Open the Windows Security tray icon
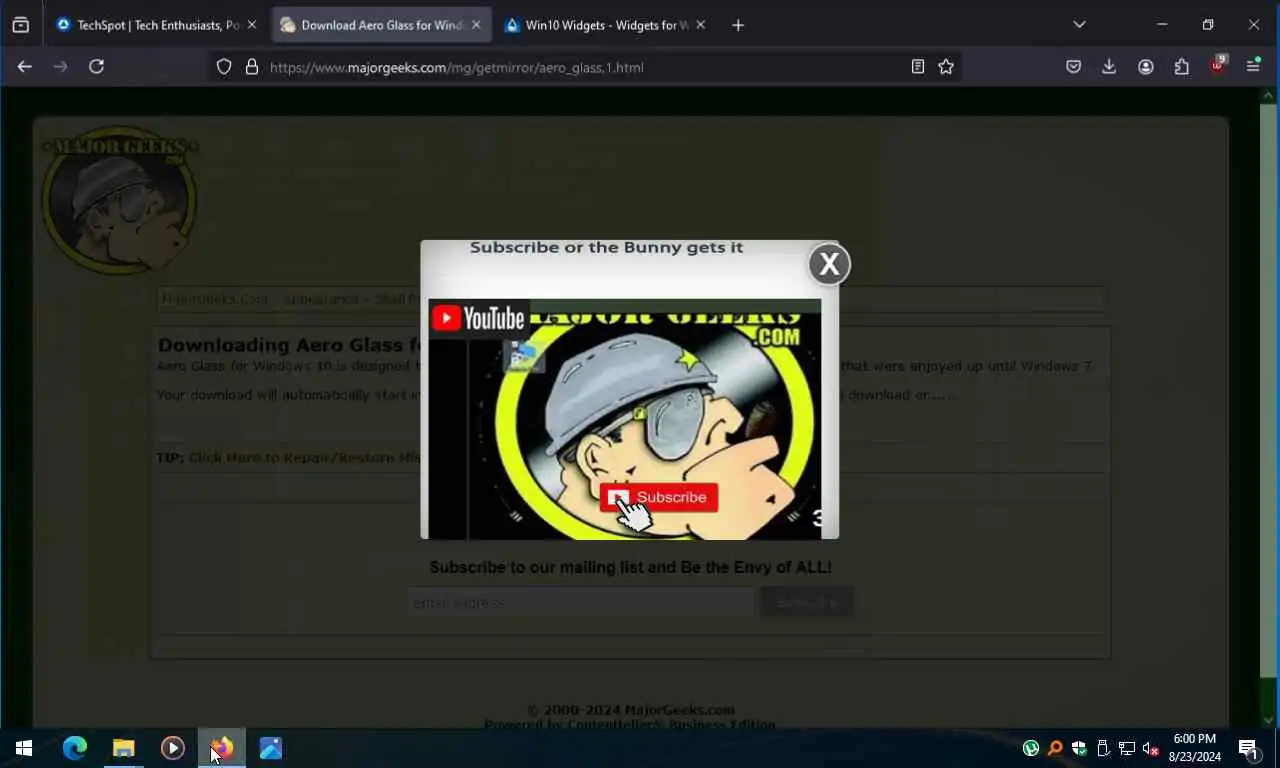This screenshot has height=768, width=1280. 1079,748
